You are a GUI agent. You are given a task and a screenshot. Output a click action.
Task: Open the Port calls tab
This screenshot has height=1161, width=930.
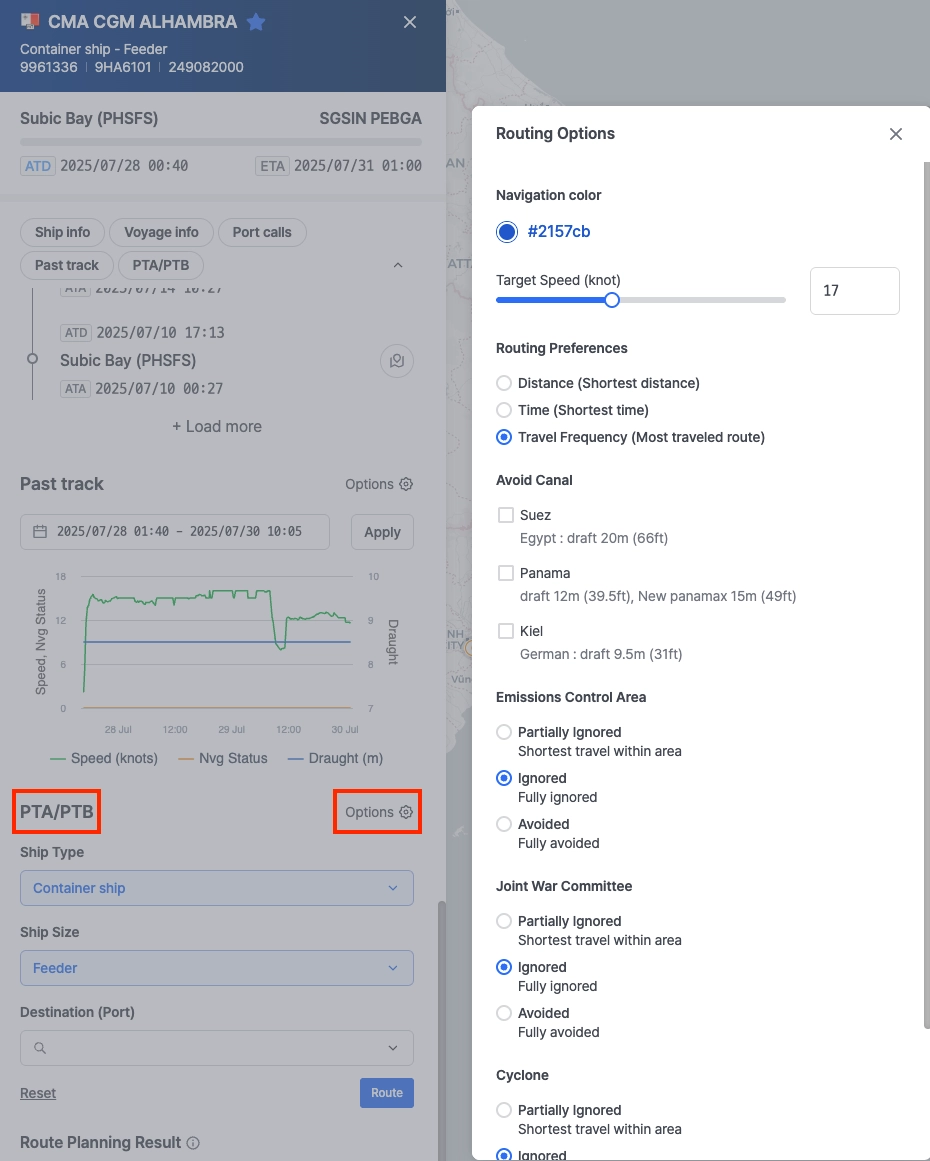point(262,232)
